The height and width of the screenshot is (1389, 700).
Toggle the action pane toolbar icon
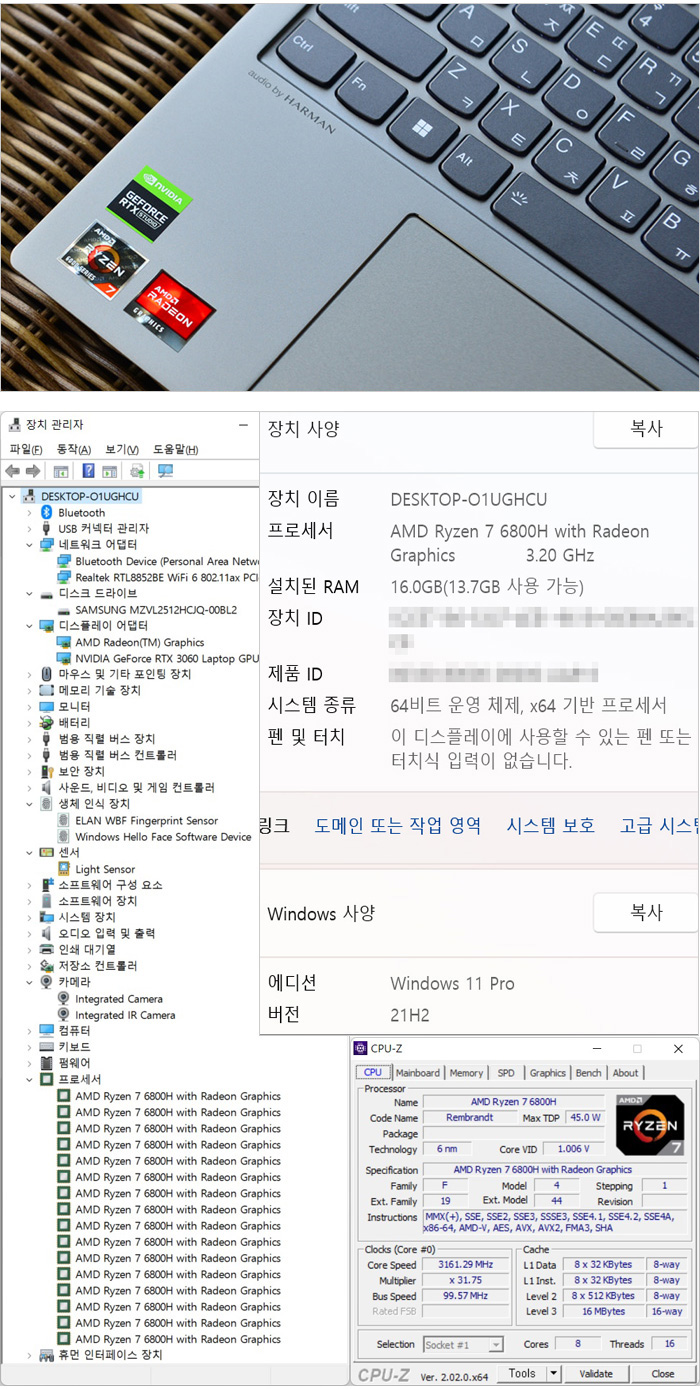coord(109,471)
